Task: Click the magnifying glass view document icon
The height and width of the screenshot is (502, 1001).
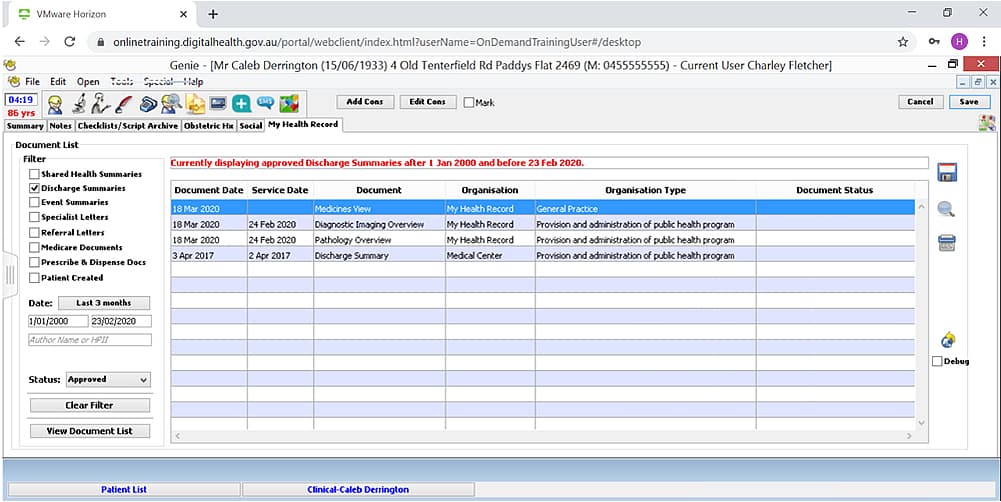Action: pos(946,209)
